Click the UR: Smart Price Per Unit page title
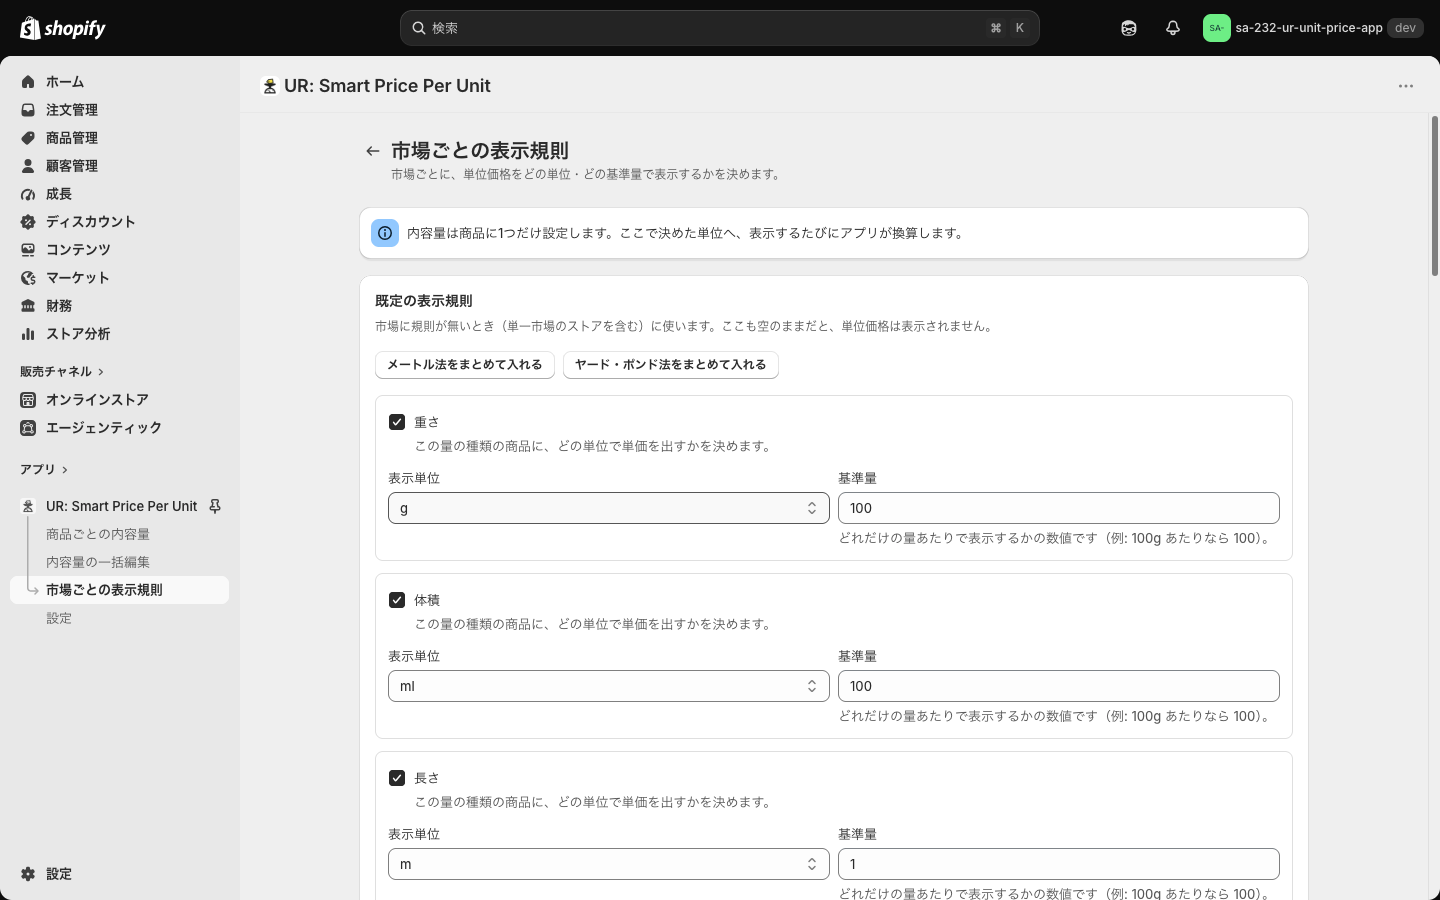1440x900 pixels. (x=387, y=86)
